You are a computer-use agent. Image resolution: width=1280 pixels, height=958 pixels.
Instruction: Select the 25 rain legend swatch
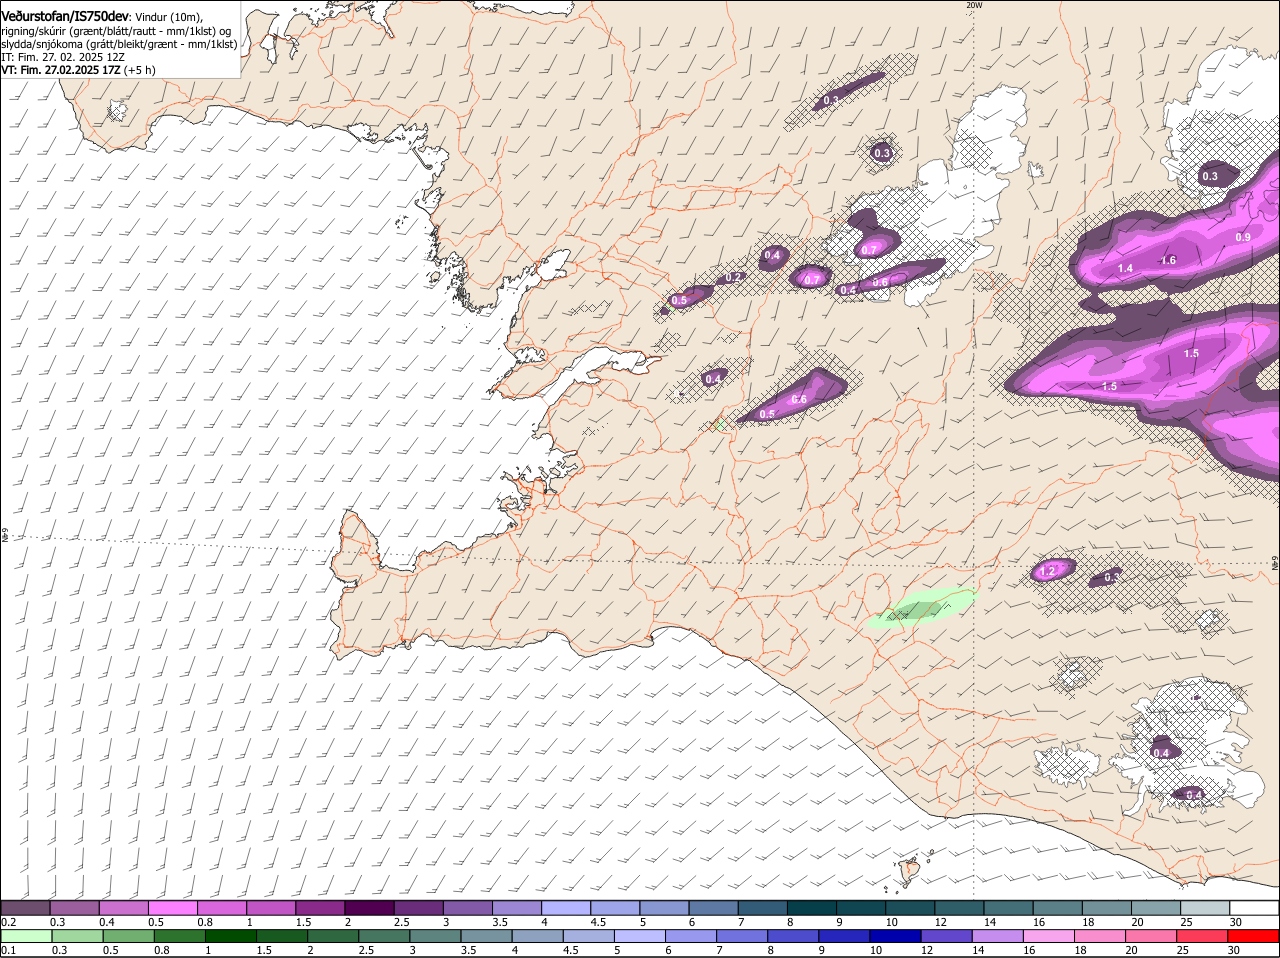tap(1202, 936)
